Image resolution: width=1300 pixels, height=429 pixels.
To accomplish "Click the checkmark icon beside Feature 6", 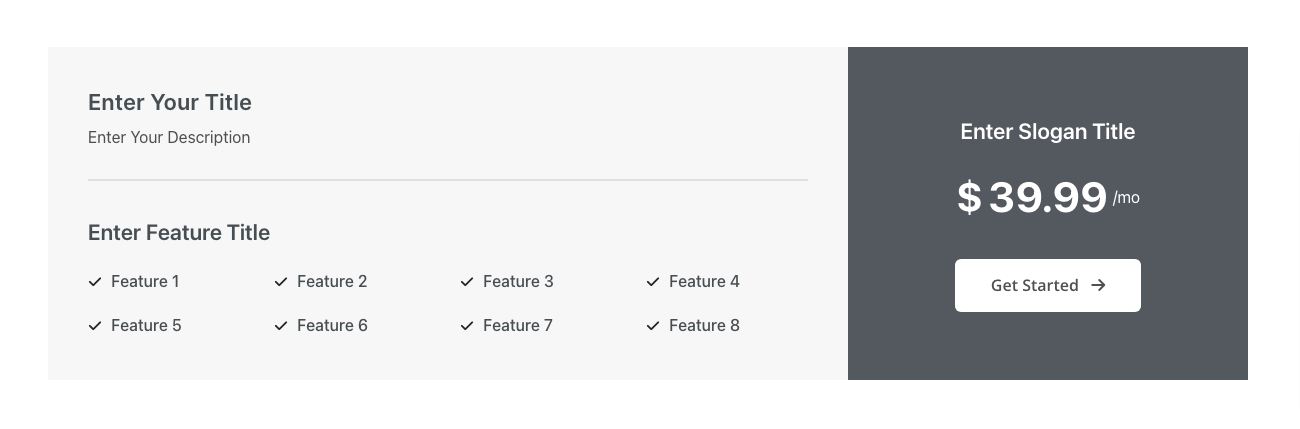I will pos(281,326).
